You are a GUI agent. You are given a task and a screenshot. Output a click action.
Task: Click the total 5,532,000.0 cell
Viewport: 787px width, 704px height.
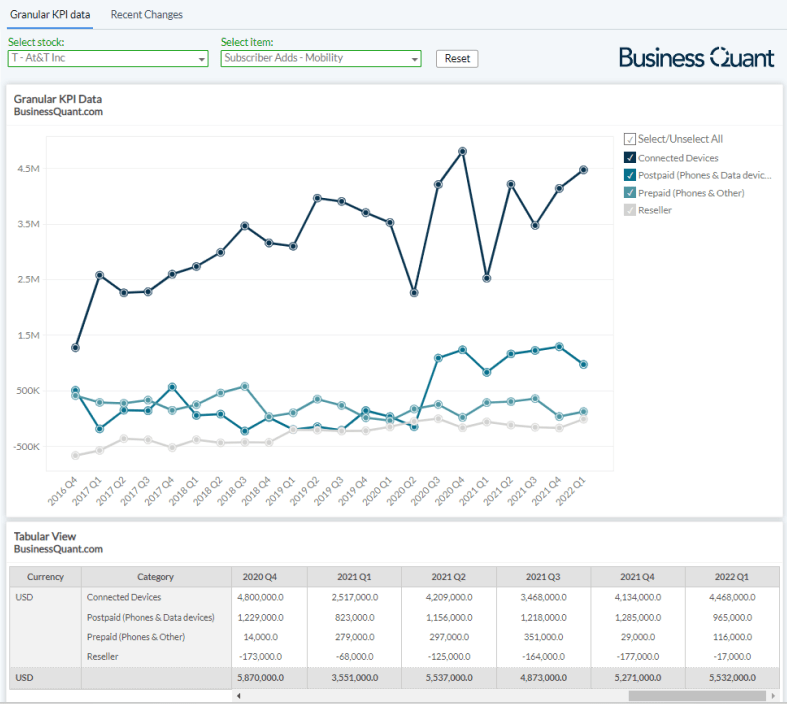pos(732,677)
